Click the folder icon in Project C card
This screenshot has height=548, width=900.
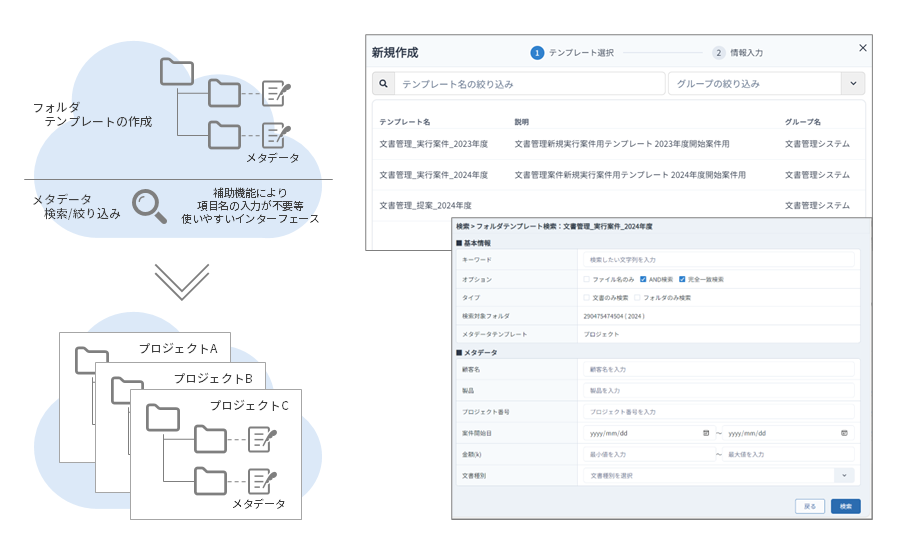(x=163, y=416)
